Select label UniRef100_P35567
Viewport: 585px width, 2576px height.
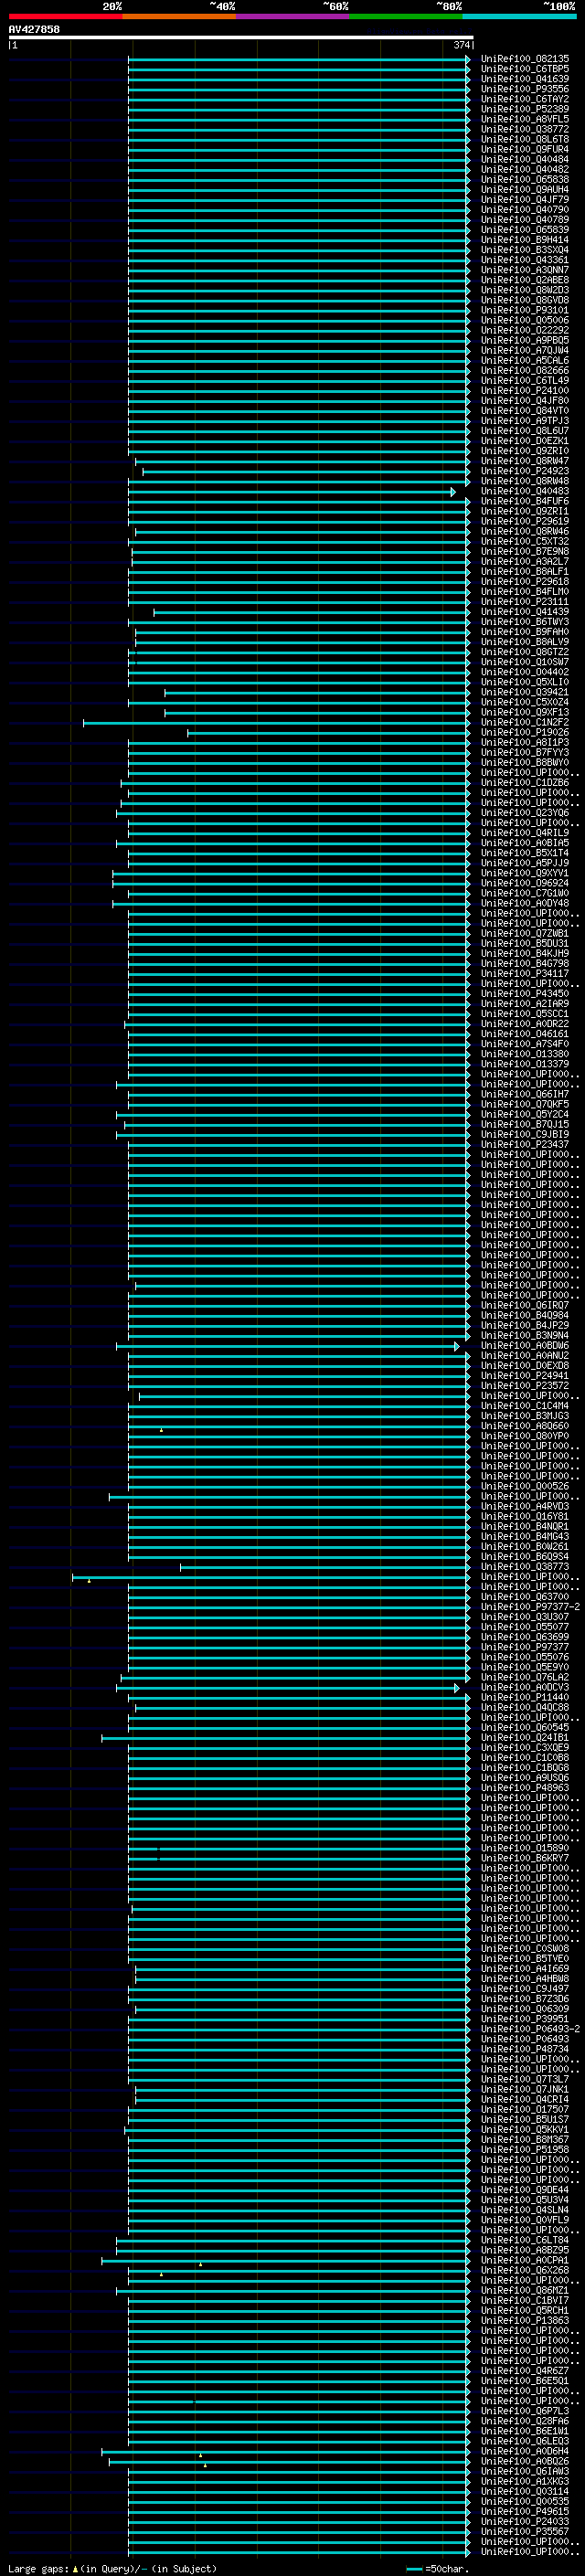[525, 2532]
